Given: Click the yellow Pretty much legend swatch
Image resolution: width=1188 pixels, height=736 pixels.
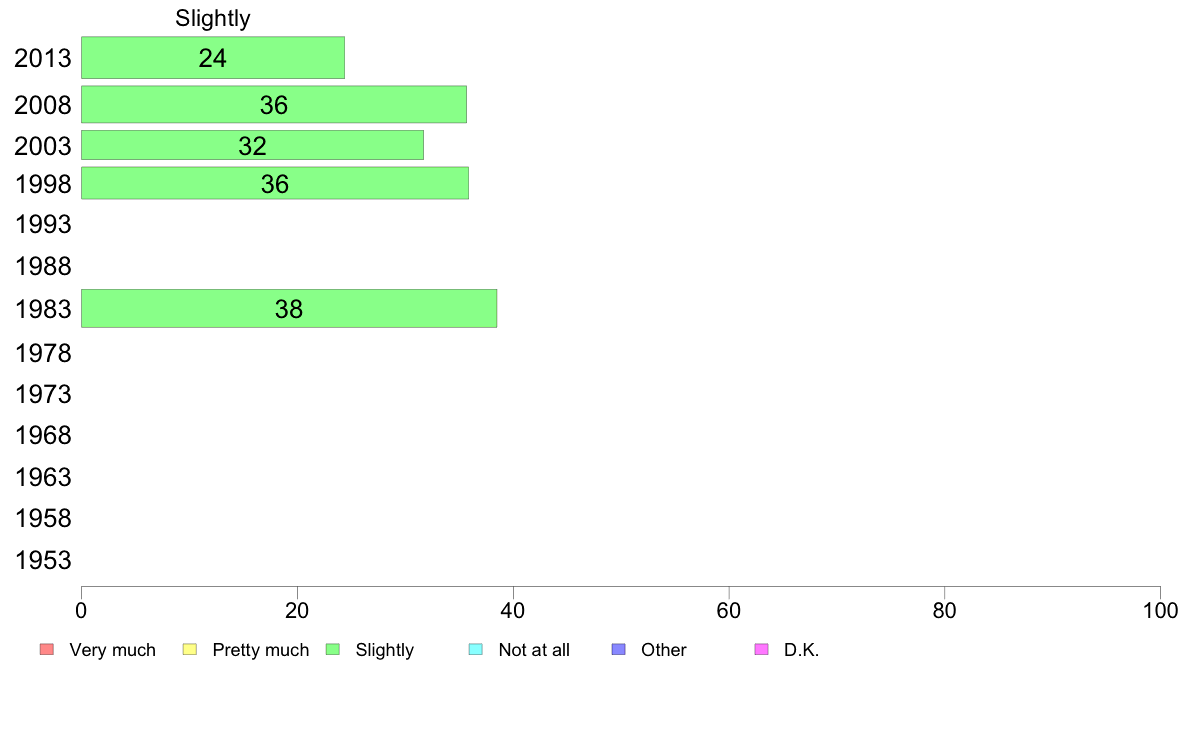Looking at the screenshot, I should point(189,650).
